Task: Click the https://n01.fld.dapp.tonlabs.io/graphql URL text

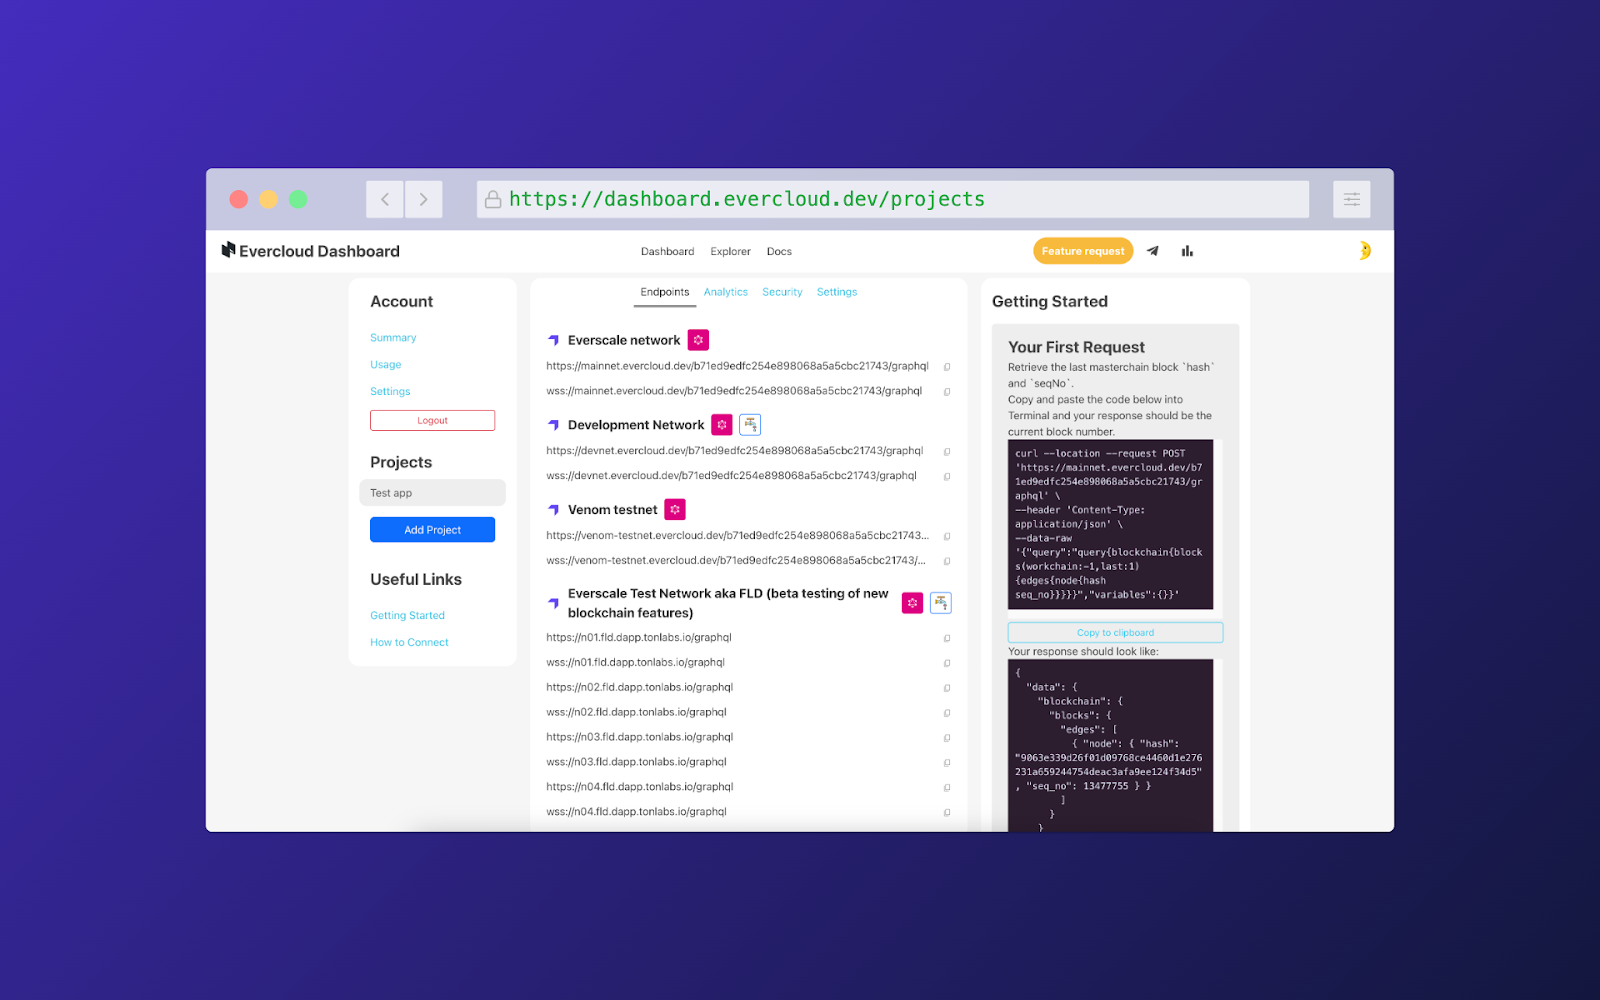Action: tap(639, 638)
